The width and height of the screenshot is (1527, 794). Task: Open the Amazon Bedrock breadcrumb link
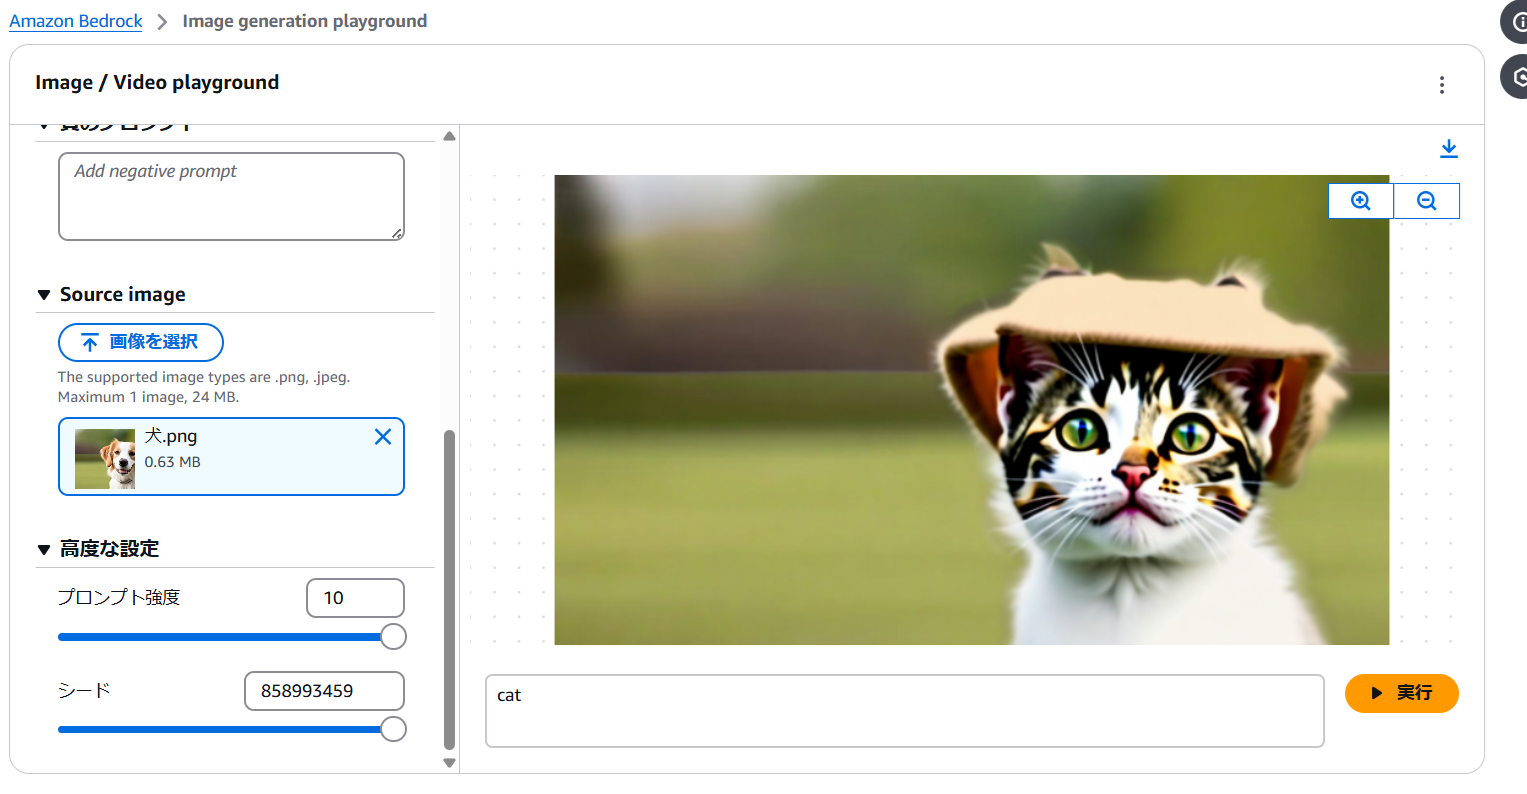[76, 21]
